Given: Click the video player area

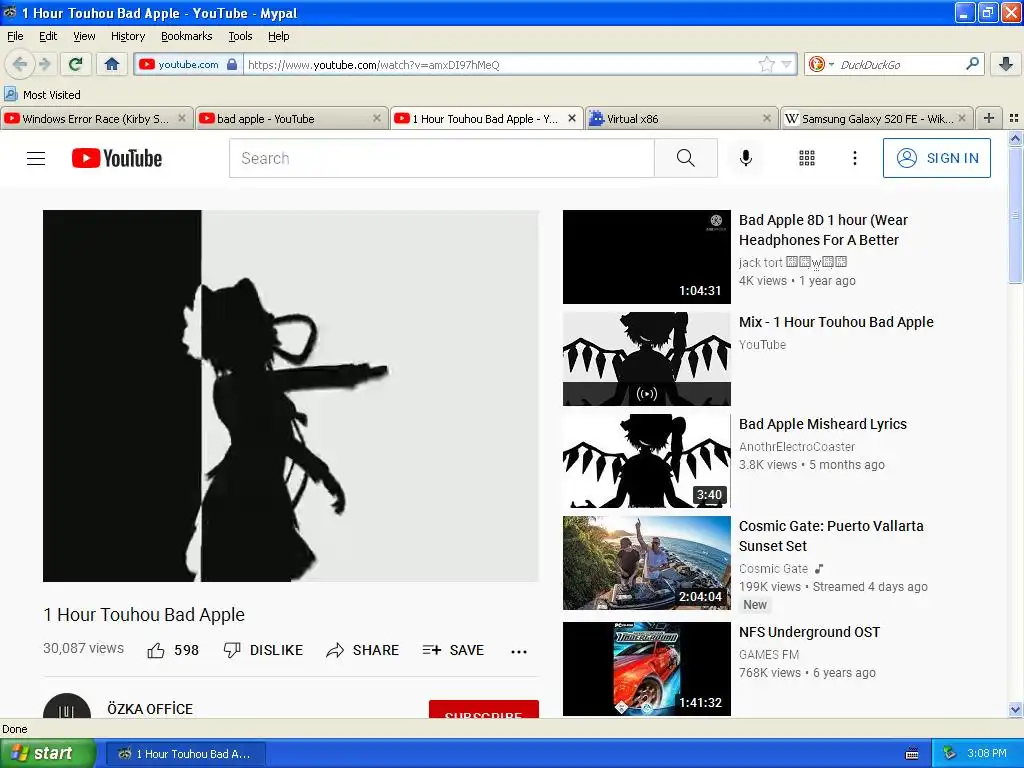Looking at the screenshot, I should tap(291, 396).
